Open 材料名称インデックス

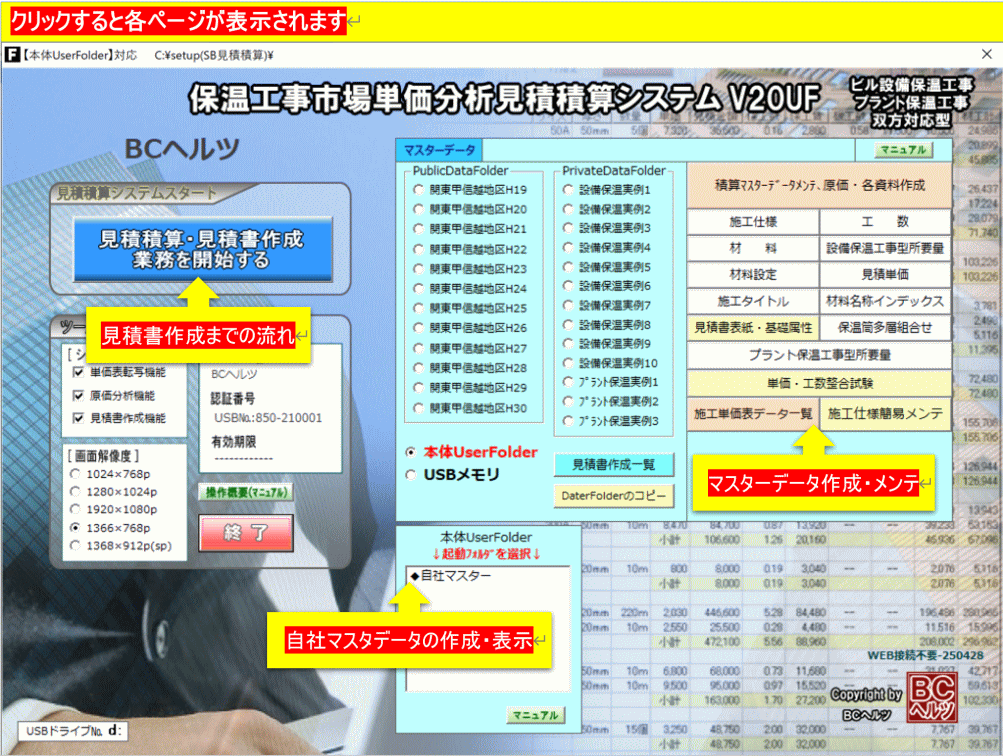[x=885, y=301]
